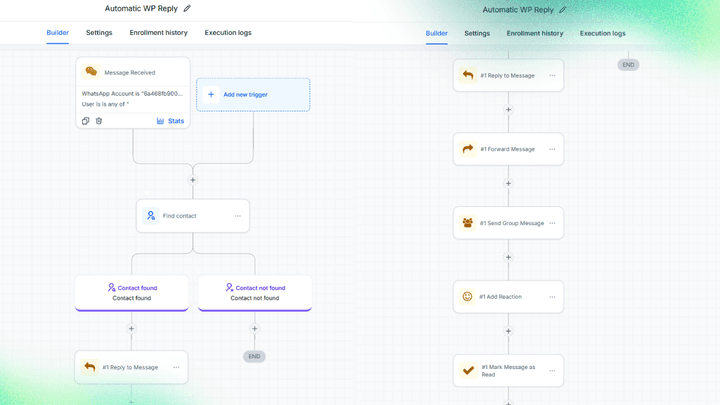The image size is (720, 405).
Task: Click the plus node below Send Group Message
Action: tap(508, 257)
